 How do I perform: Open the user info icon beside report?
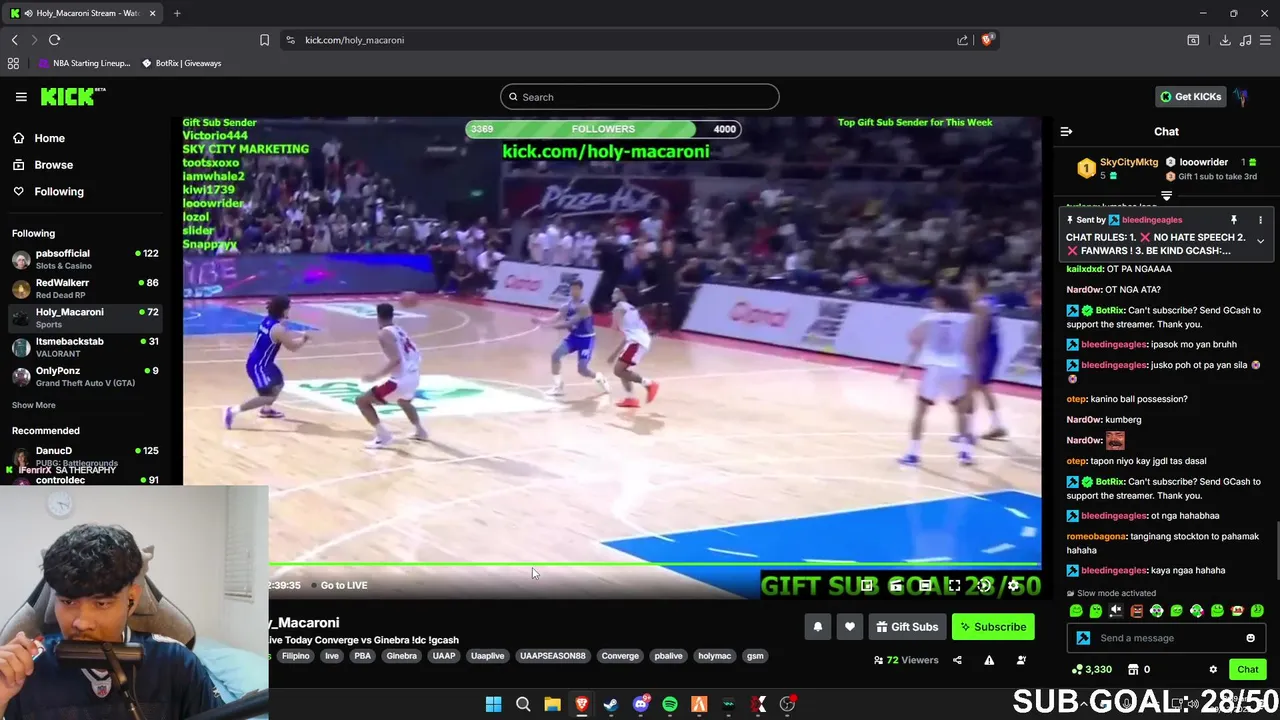point(1021,660)
